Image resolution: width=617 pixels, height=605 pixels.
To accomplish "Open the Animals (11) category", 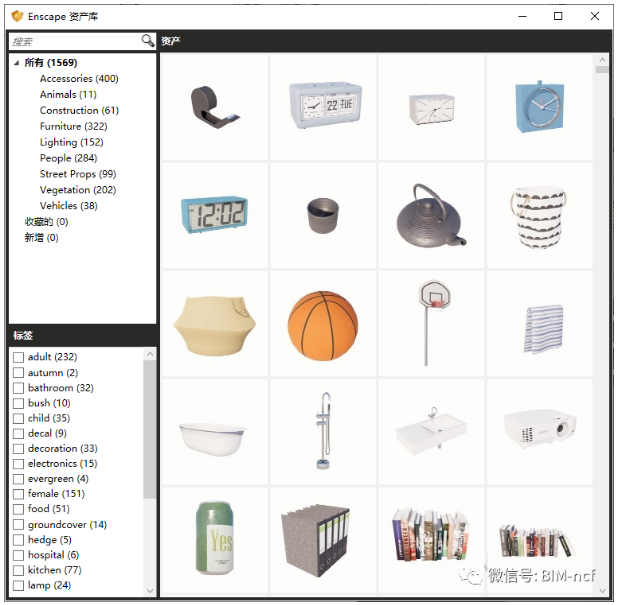I will point(68,94).
